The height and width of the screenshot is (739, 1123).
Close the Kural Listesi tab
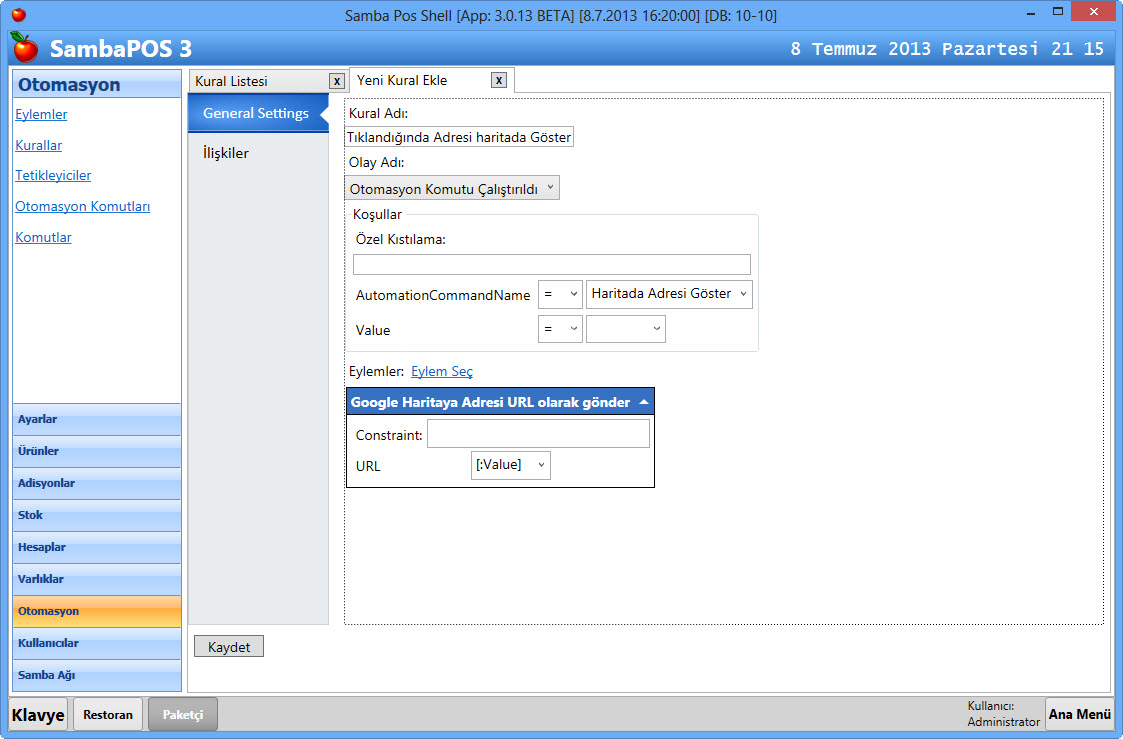(337, 81)
